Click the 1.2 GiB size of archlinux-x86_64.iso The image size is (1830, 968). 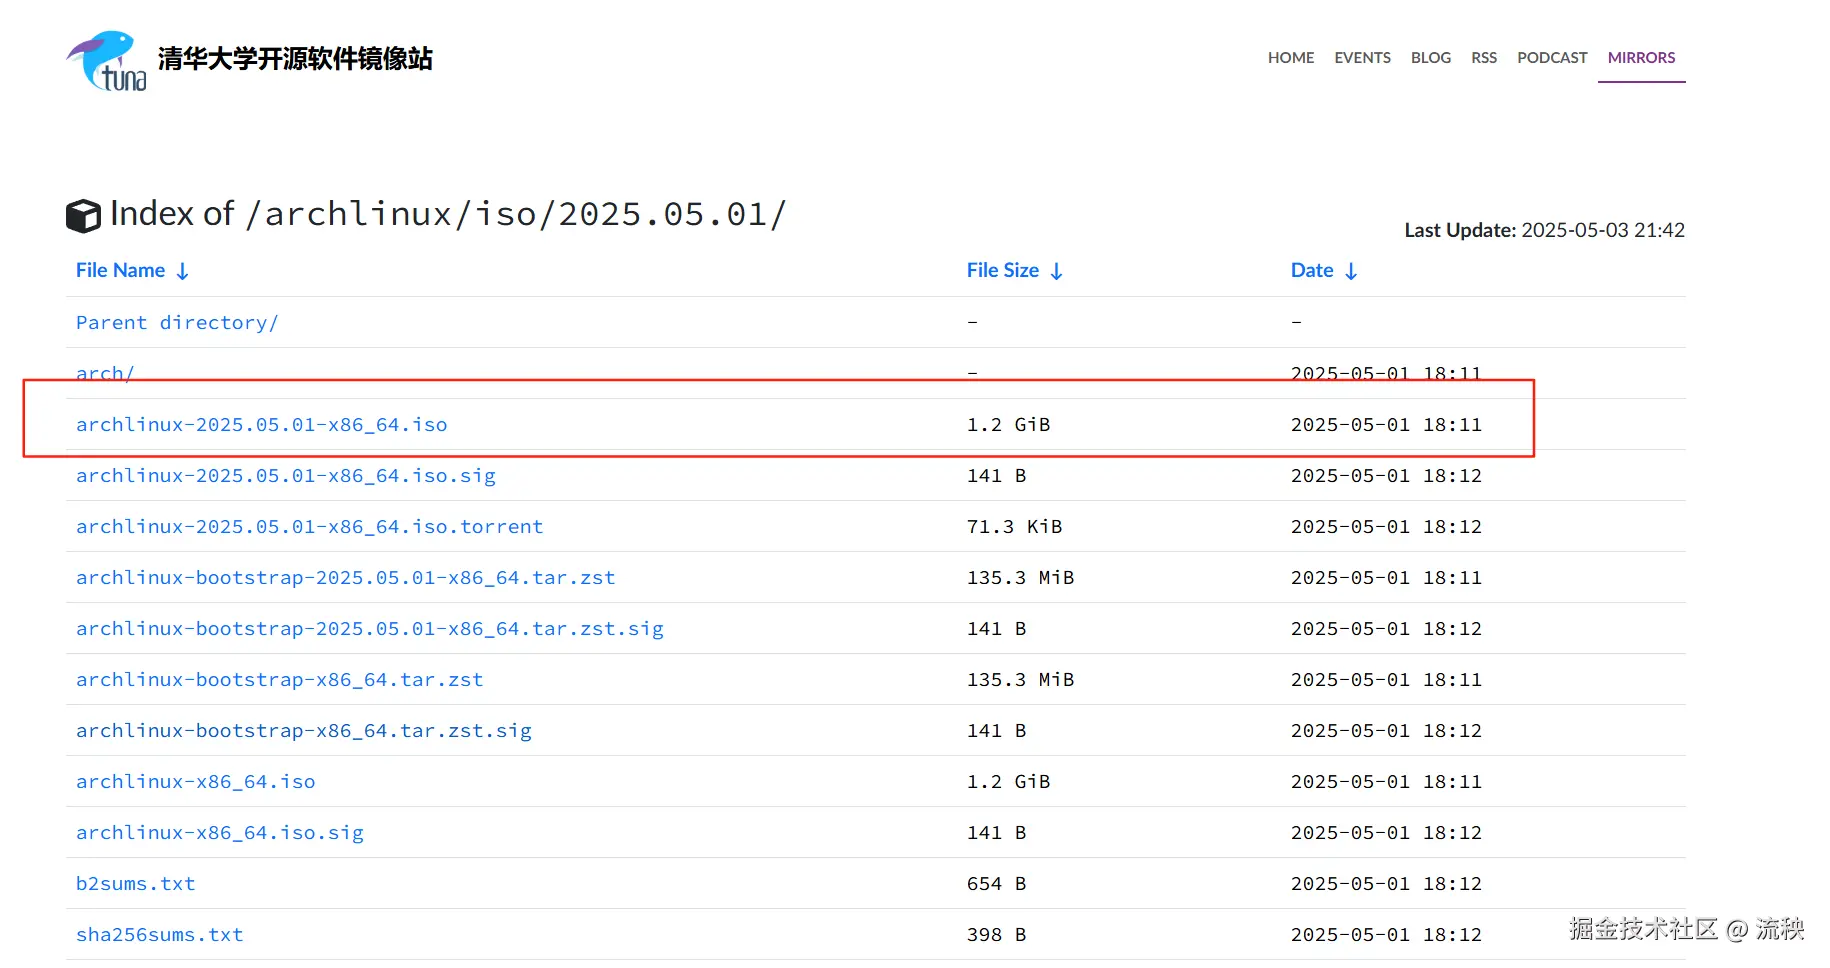tap(1009, 781)
